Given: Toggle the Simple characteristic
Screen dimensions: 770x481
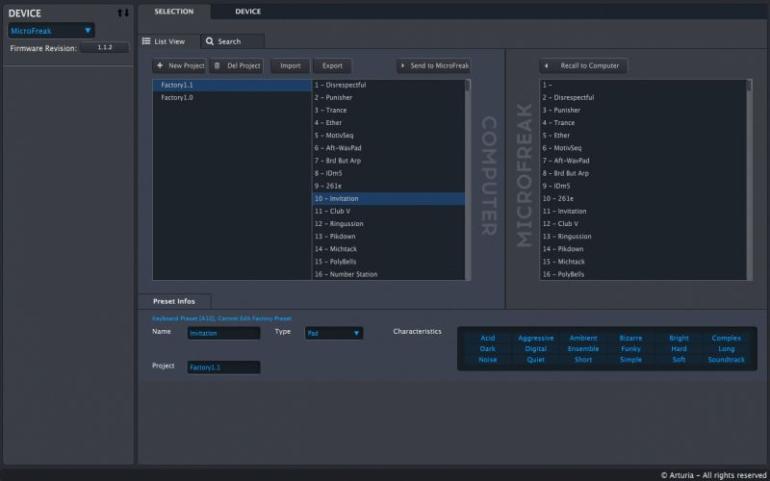Looking at the screenshot, I should [631, 360].
